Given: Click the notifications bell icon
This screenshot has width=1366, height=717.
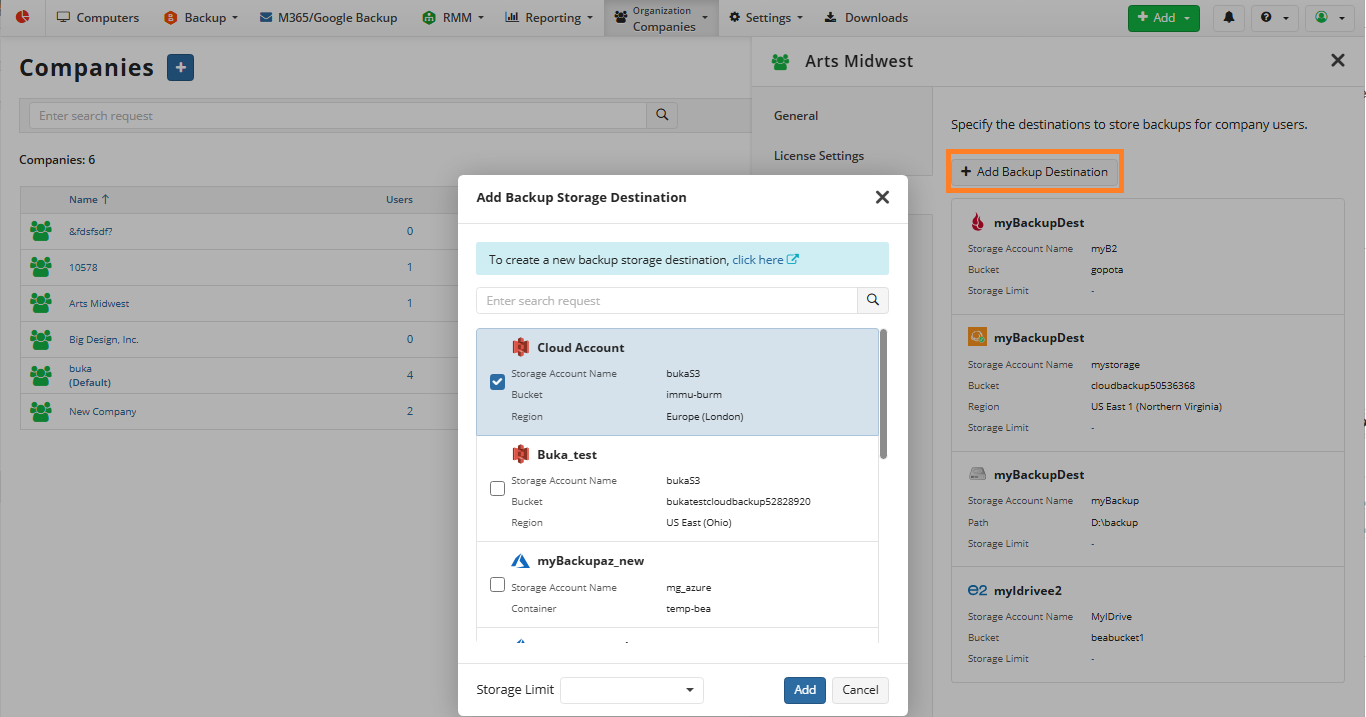Looking at the screenshot, I should 1228,18.
